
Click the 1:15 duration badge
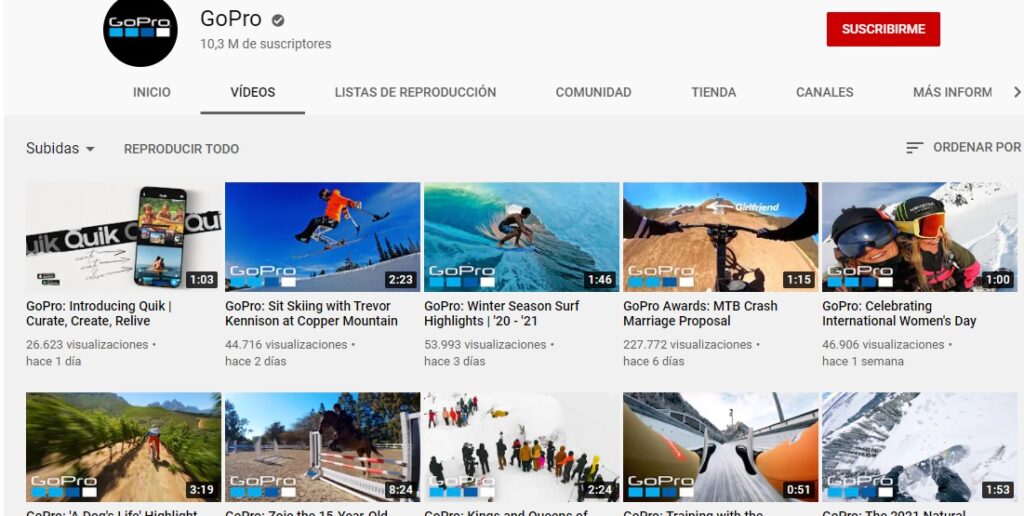click(798, 280)
